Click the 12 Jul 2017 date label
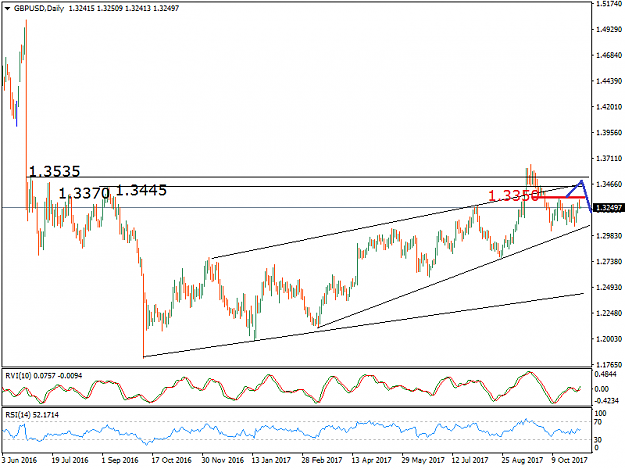The image size is (625, 469). tap(470, 460)
